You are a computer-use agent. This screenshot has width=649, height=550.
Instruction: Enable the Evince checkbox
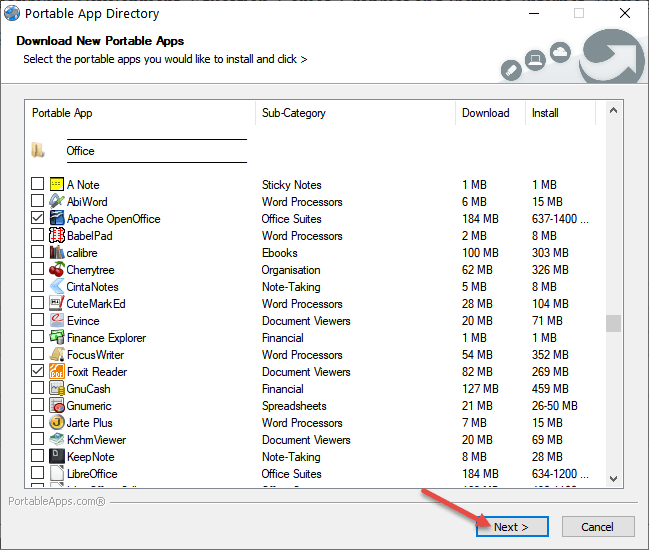pos(38,319)
